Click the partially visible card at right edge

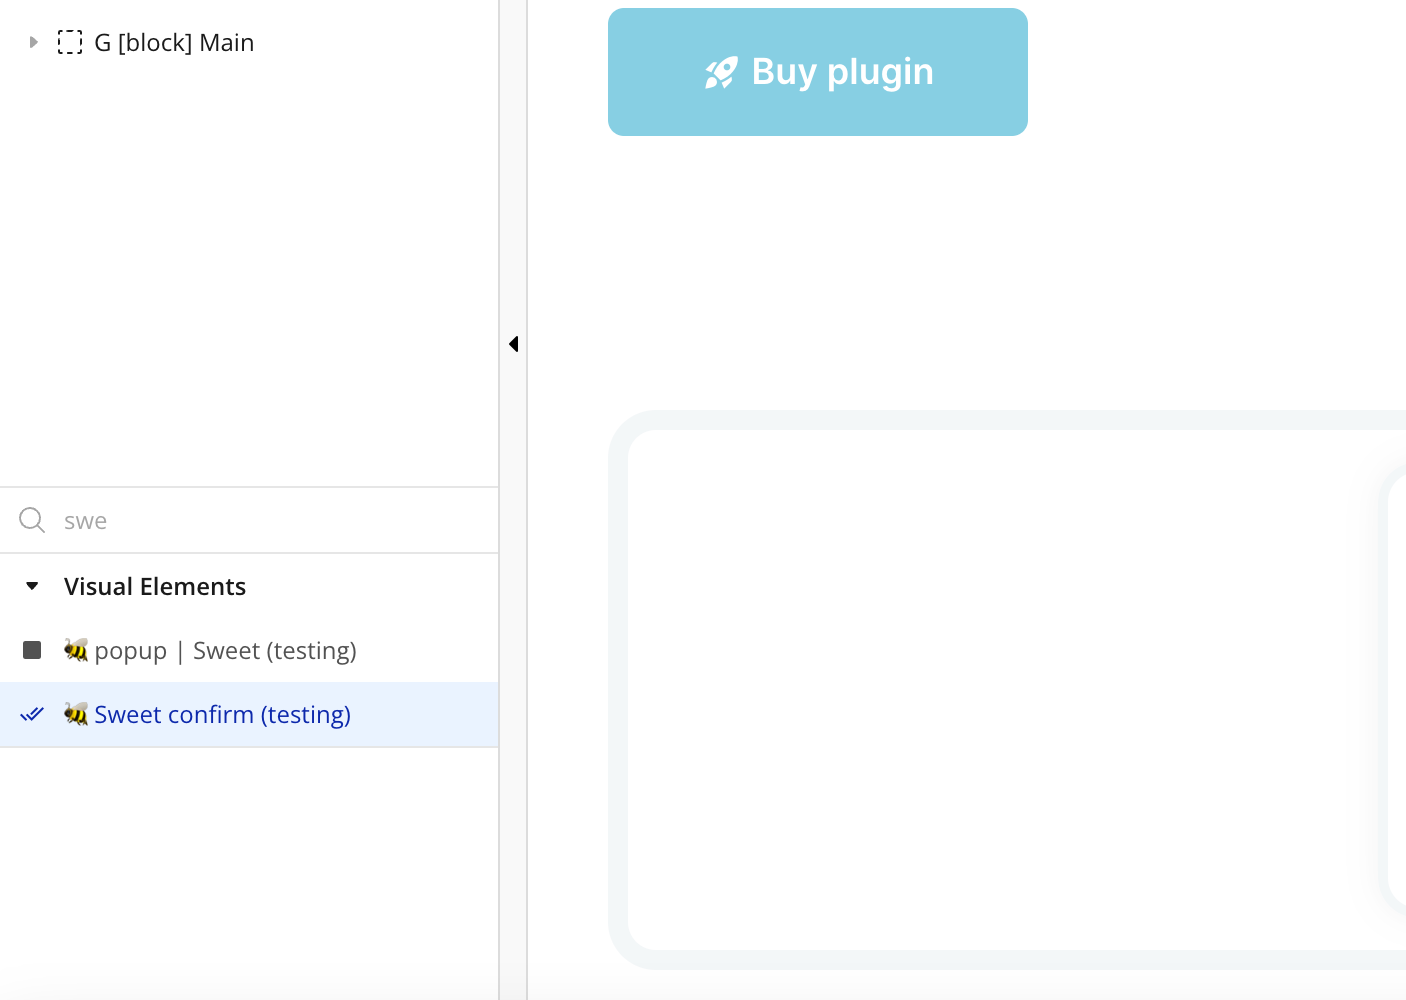click(1396, 690)
